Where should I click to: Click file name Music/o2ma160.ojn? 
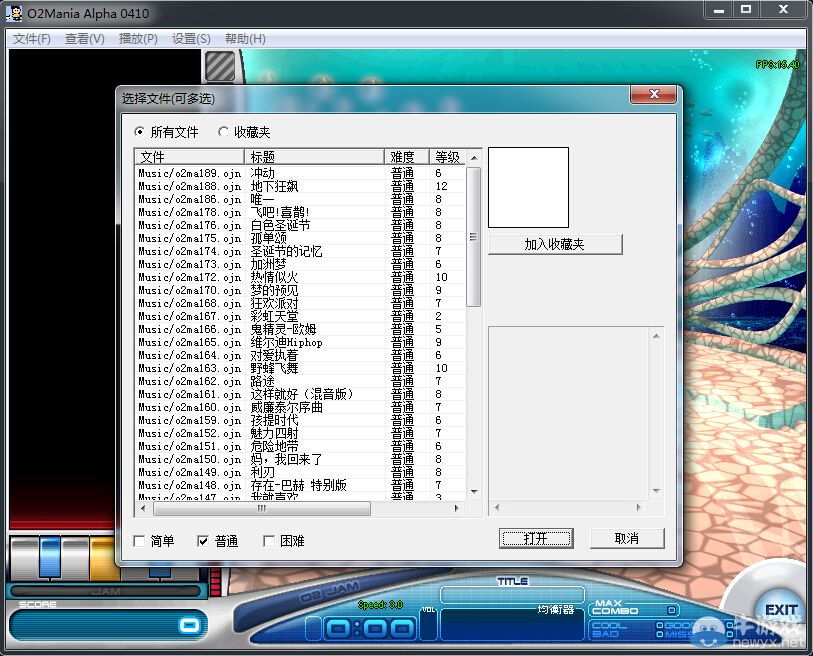click(190, 407)
